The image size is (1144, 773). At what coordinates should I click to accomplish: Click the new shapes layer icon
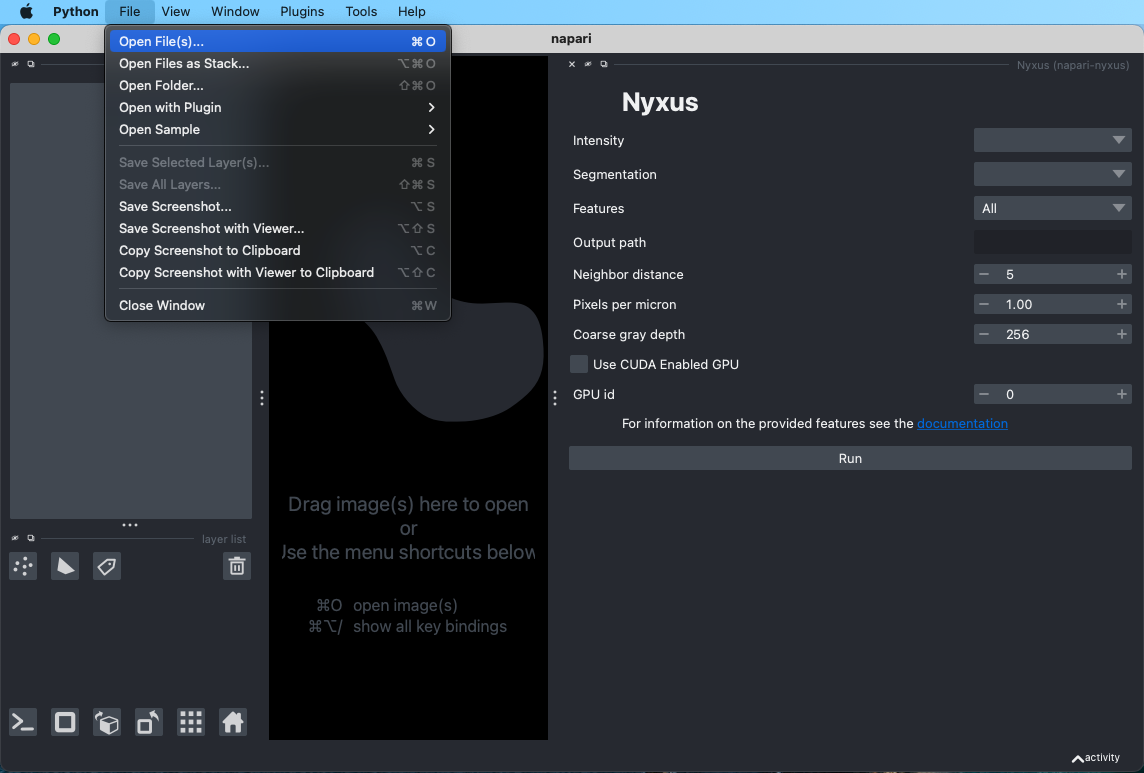65,566
